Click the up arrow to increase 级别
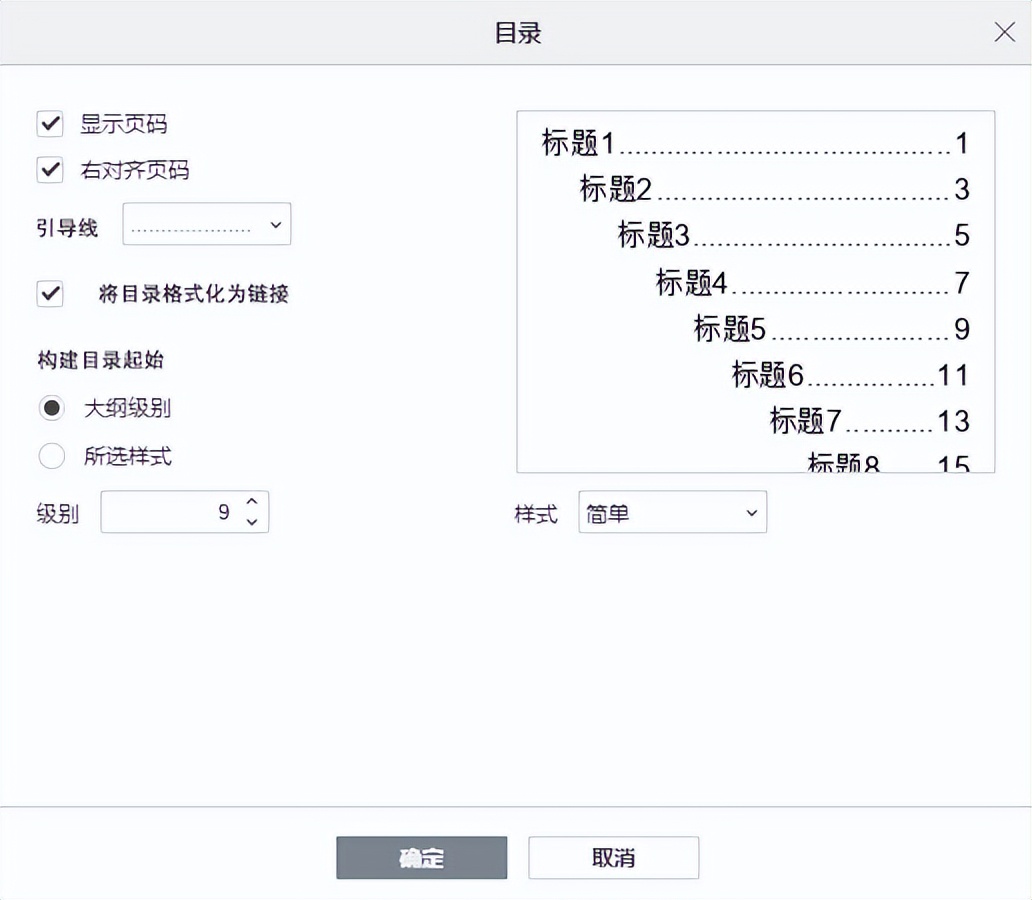 253,503
